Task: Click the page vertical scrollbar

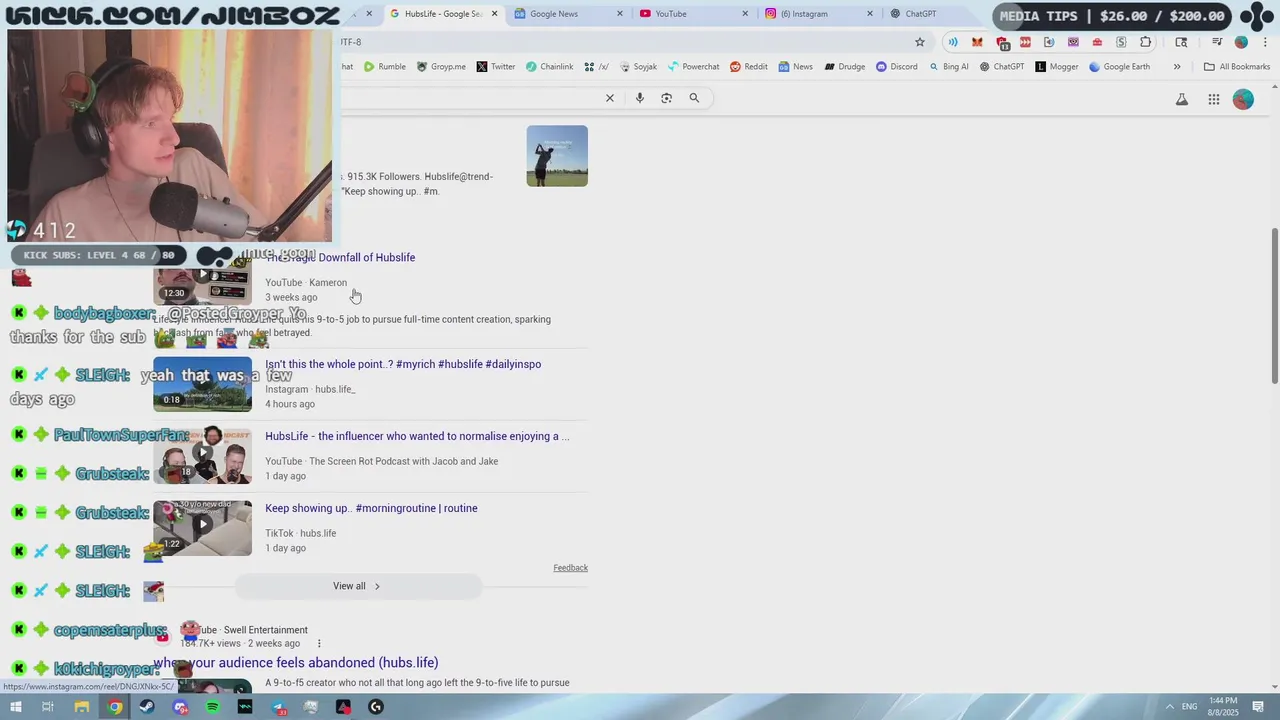Action: (x=1274, y=305)
